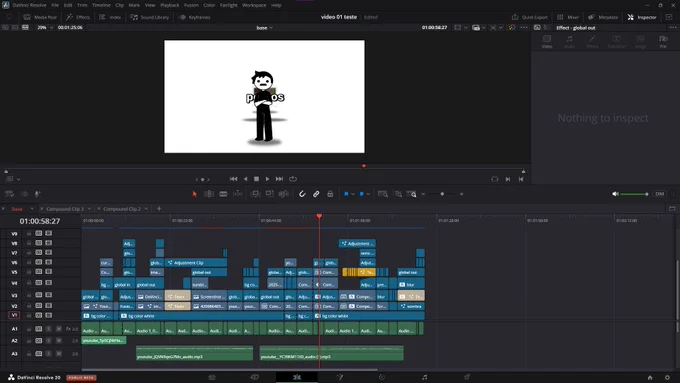Image resolution: width=680 pixels, height=383 pixels.
Task: Switch to the Compound Clip 3 timeline tab
Action: [x=65, y=209]
